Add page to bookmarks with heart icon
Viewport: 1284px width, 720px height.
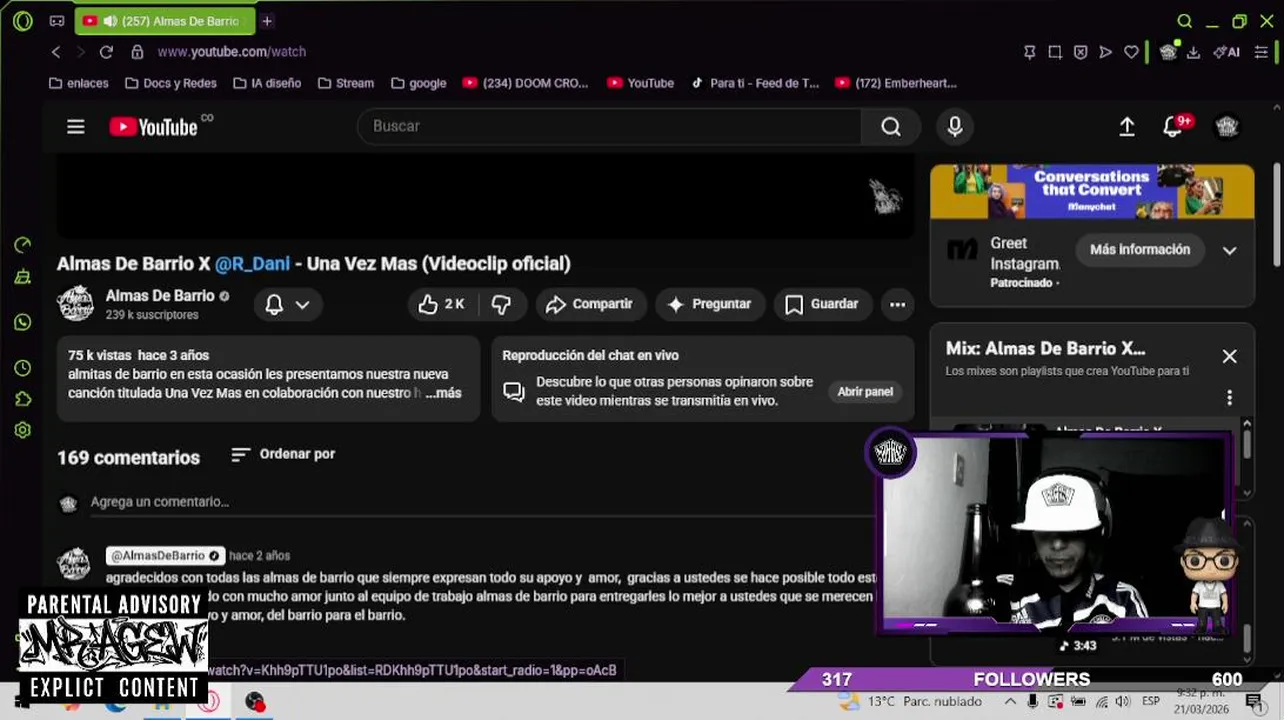[1131, 52]
